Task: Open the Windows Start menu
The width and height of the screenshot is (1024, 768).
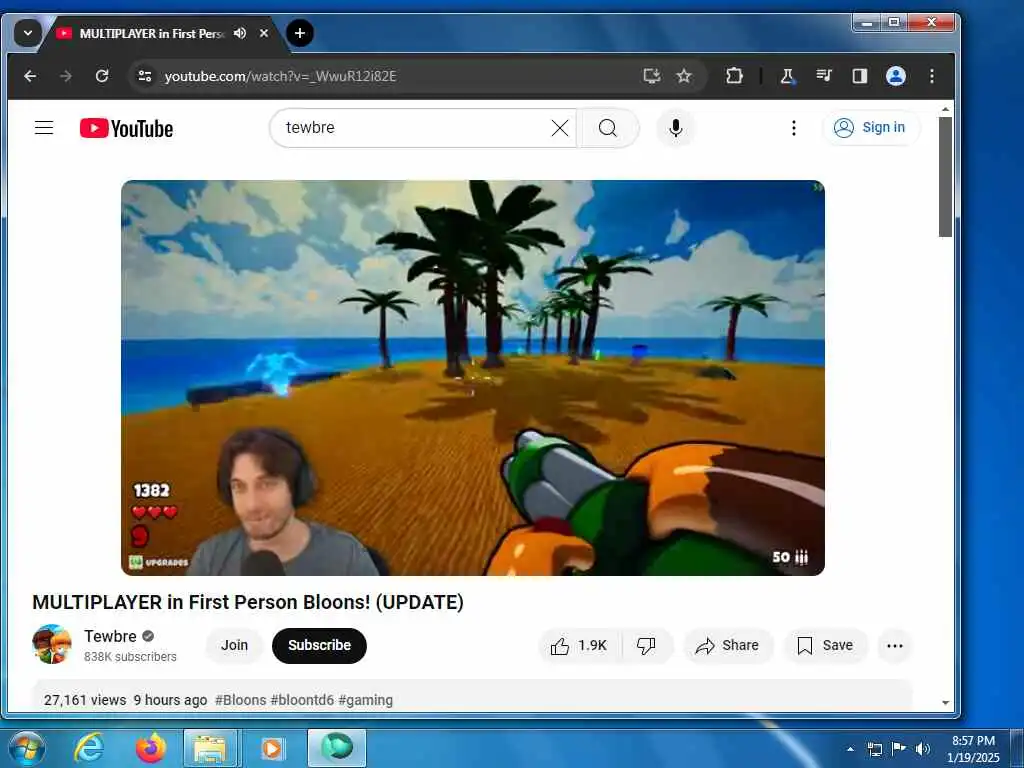Action: tap(26, 748)
